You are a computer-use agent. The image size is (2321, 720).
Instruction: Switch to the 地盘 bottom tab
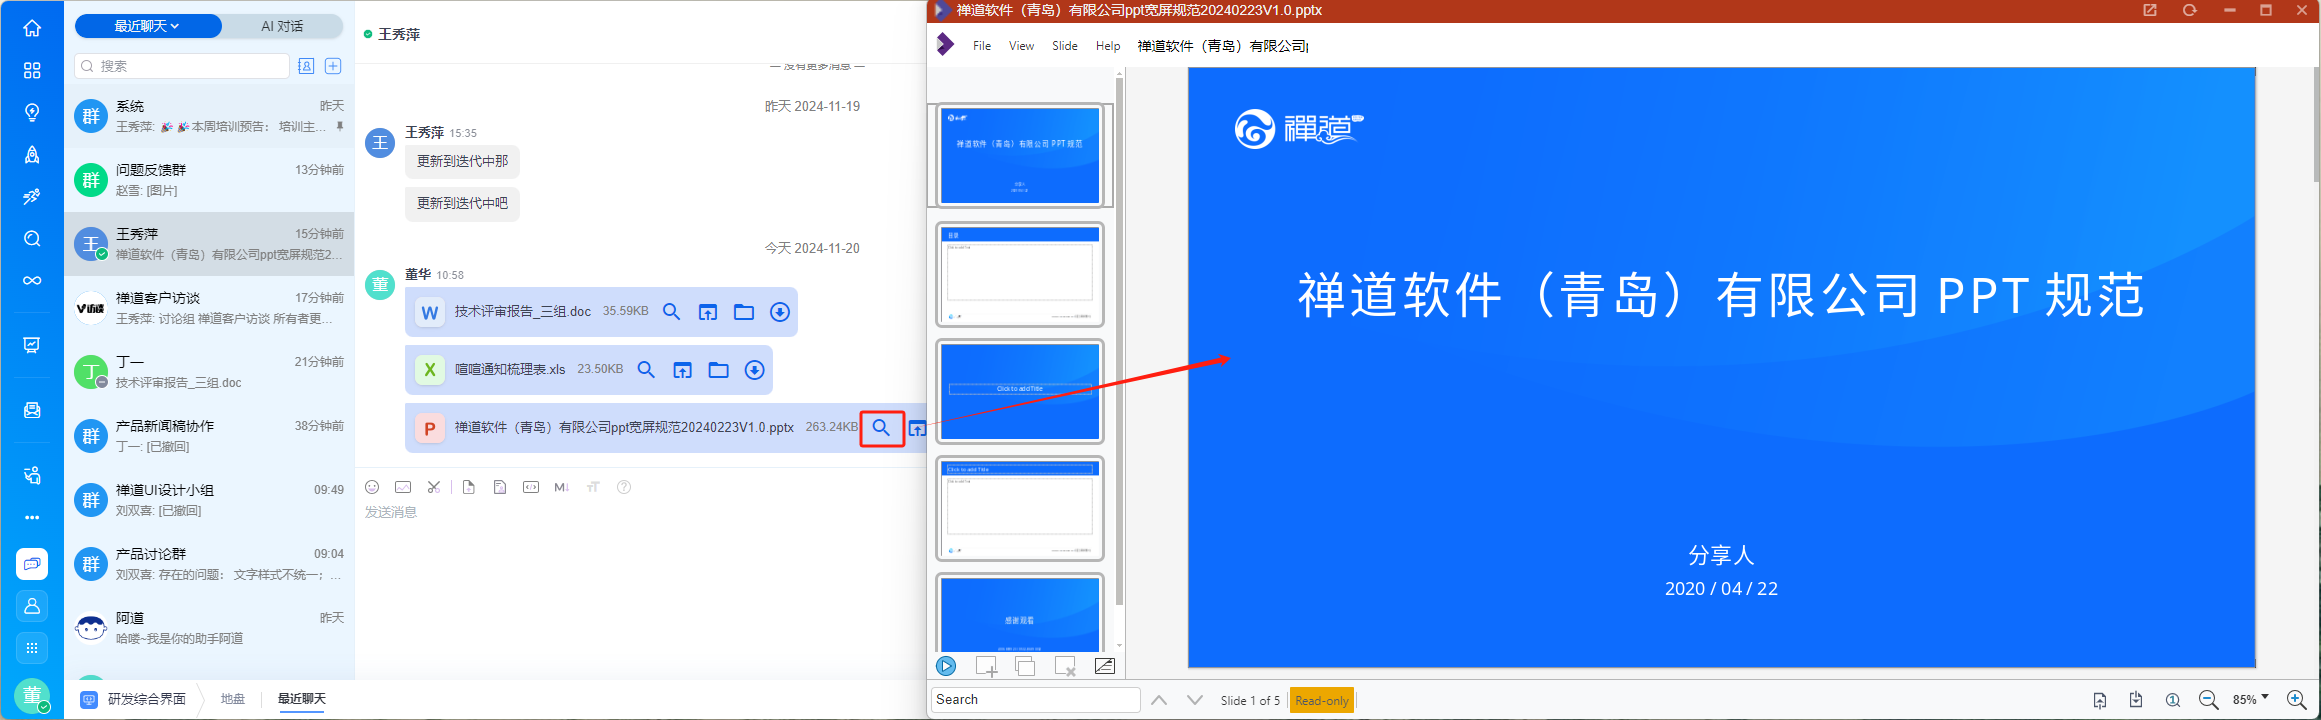point(233,699)
